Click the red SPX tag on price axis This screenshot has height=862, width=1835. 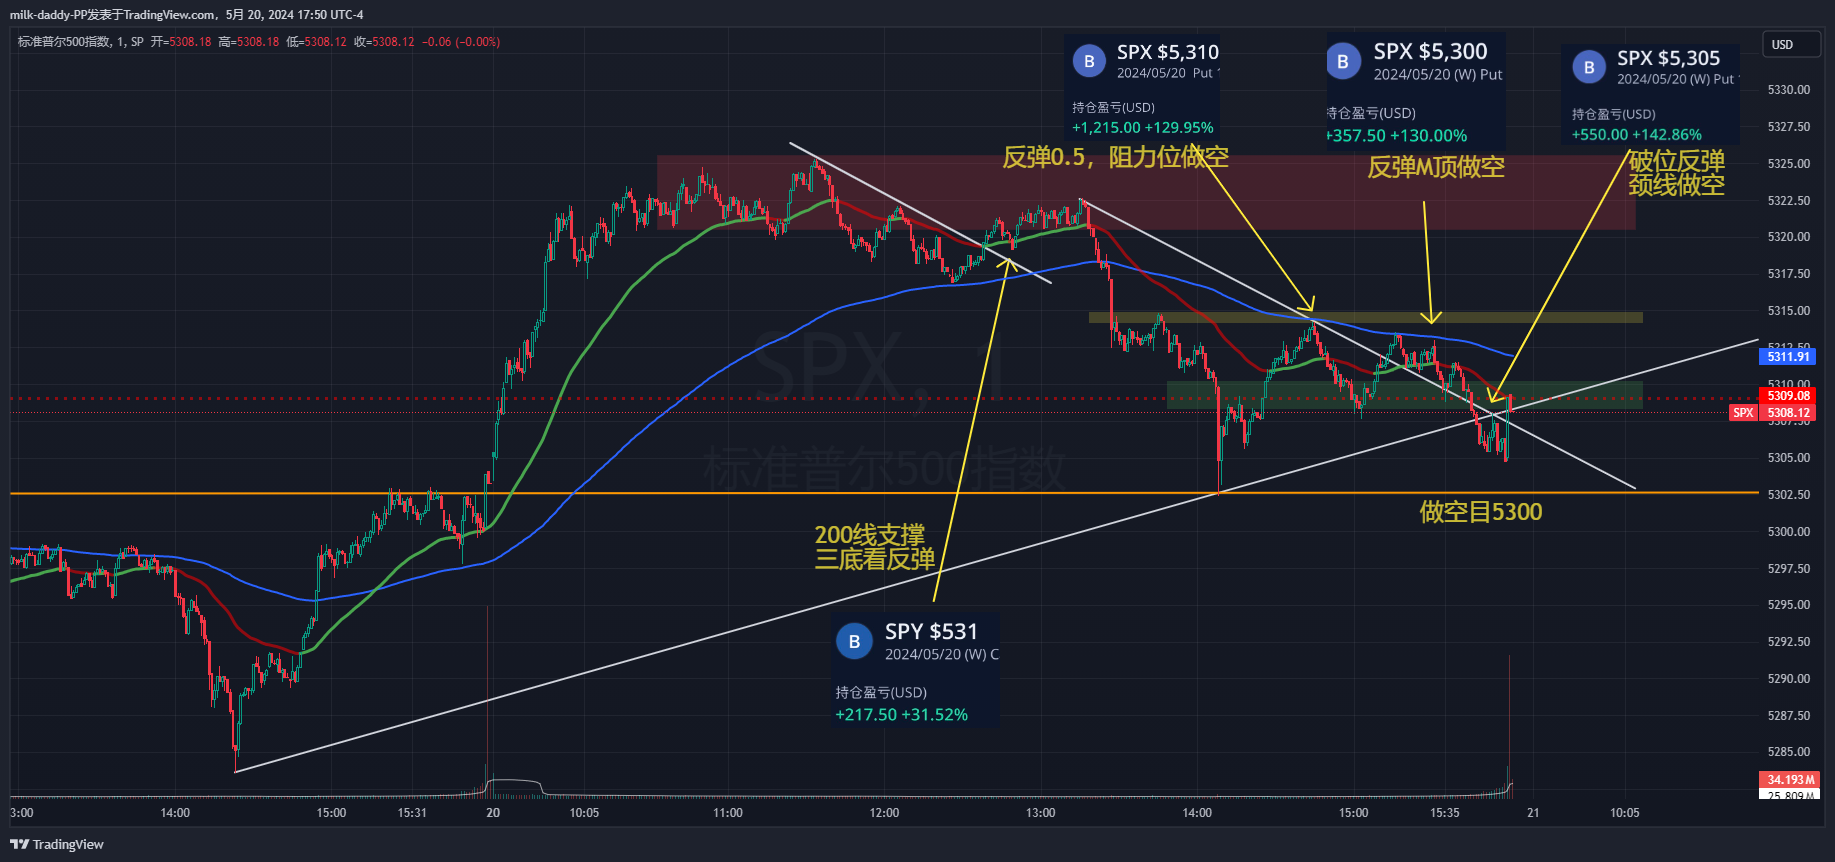(1743, 413)
